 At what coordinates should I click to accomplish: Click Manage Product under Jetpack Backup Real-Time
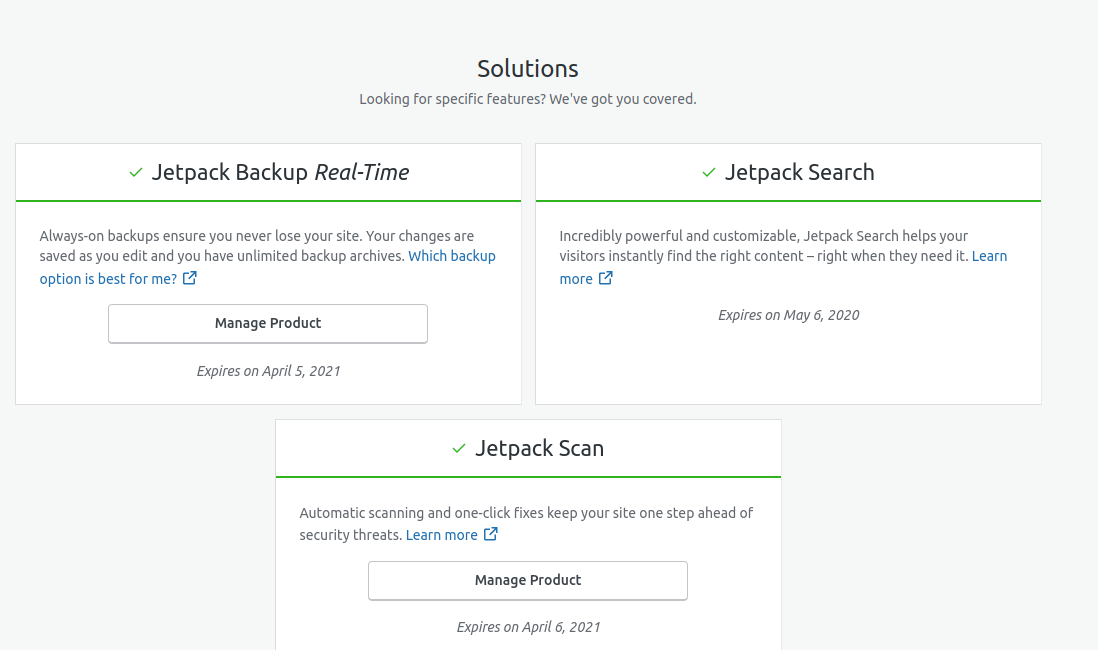(268, 324)
